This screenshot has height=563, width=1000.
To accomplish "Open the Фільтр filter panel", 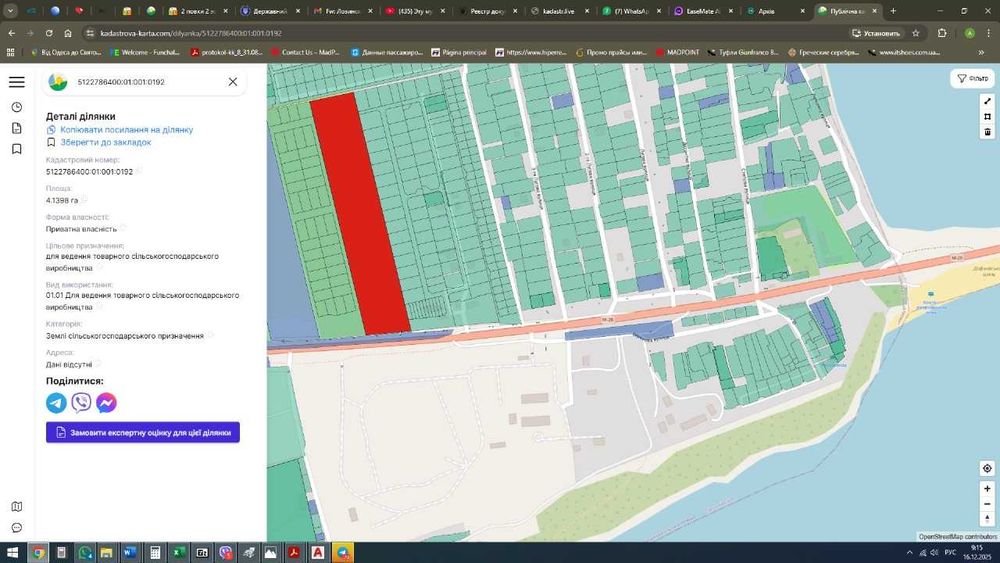I will [x=972, y=78].
